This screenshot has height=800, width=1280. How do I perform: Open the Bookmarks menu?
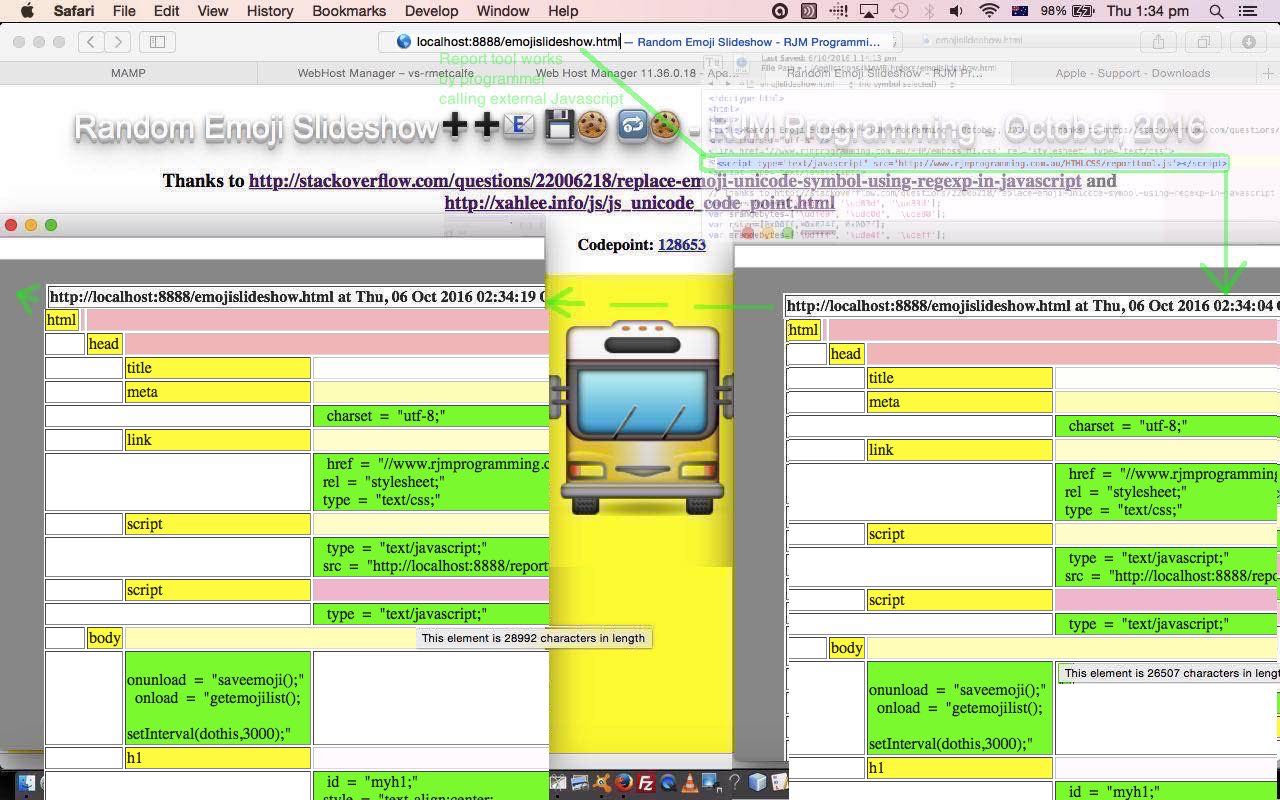[x=349, y=11]
